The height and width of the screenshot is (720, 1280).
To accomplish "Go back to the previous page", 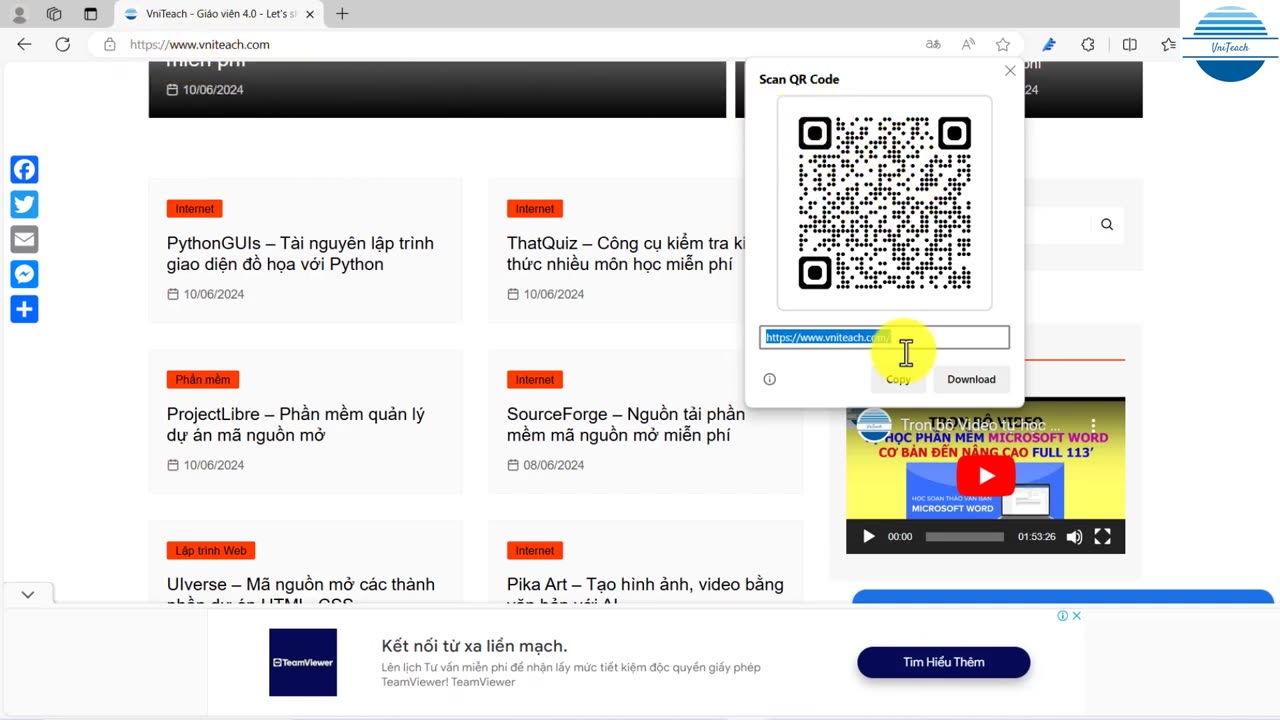I will point(24,44).
